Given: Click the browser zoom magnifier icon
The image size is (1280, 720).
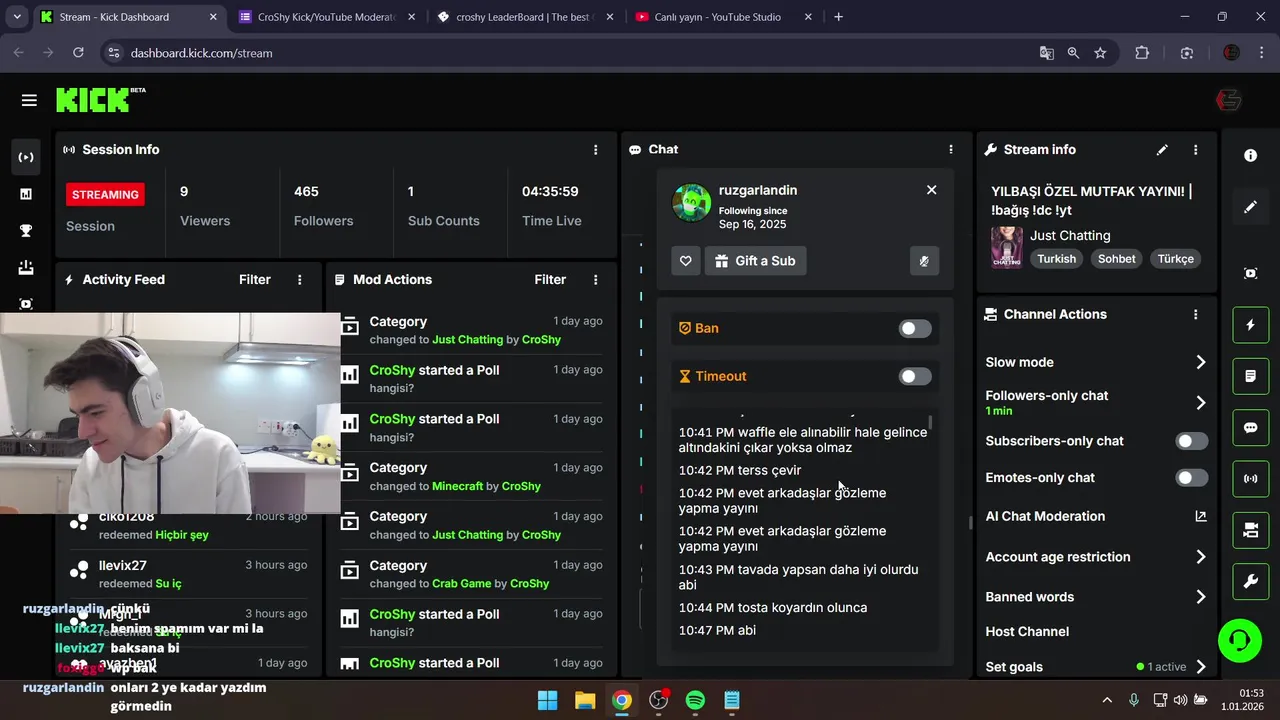Looking at the screenshot, I should [x=1073, y=53].
